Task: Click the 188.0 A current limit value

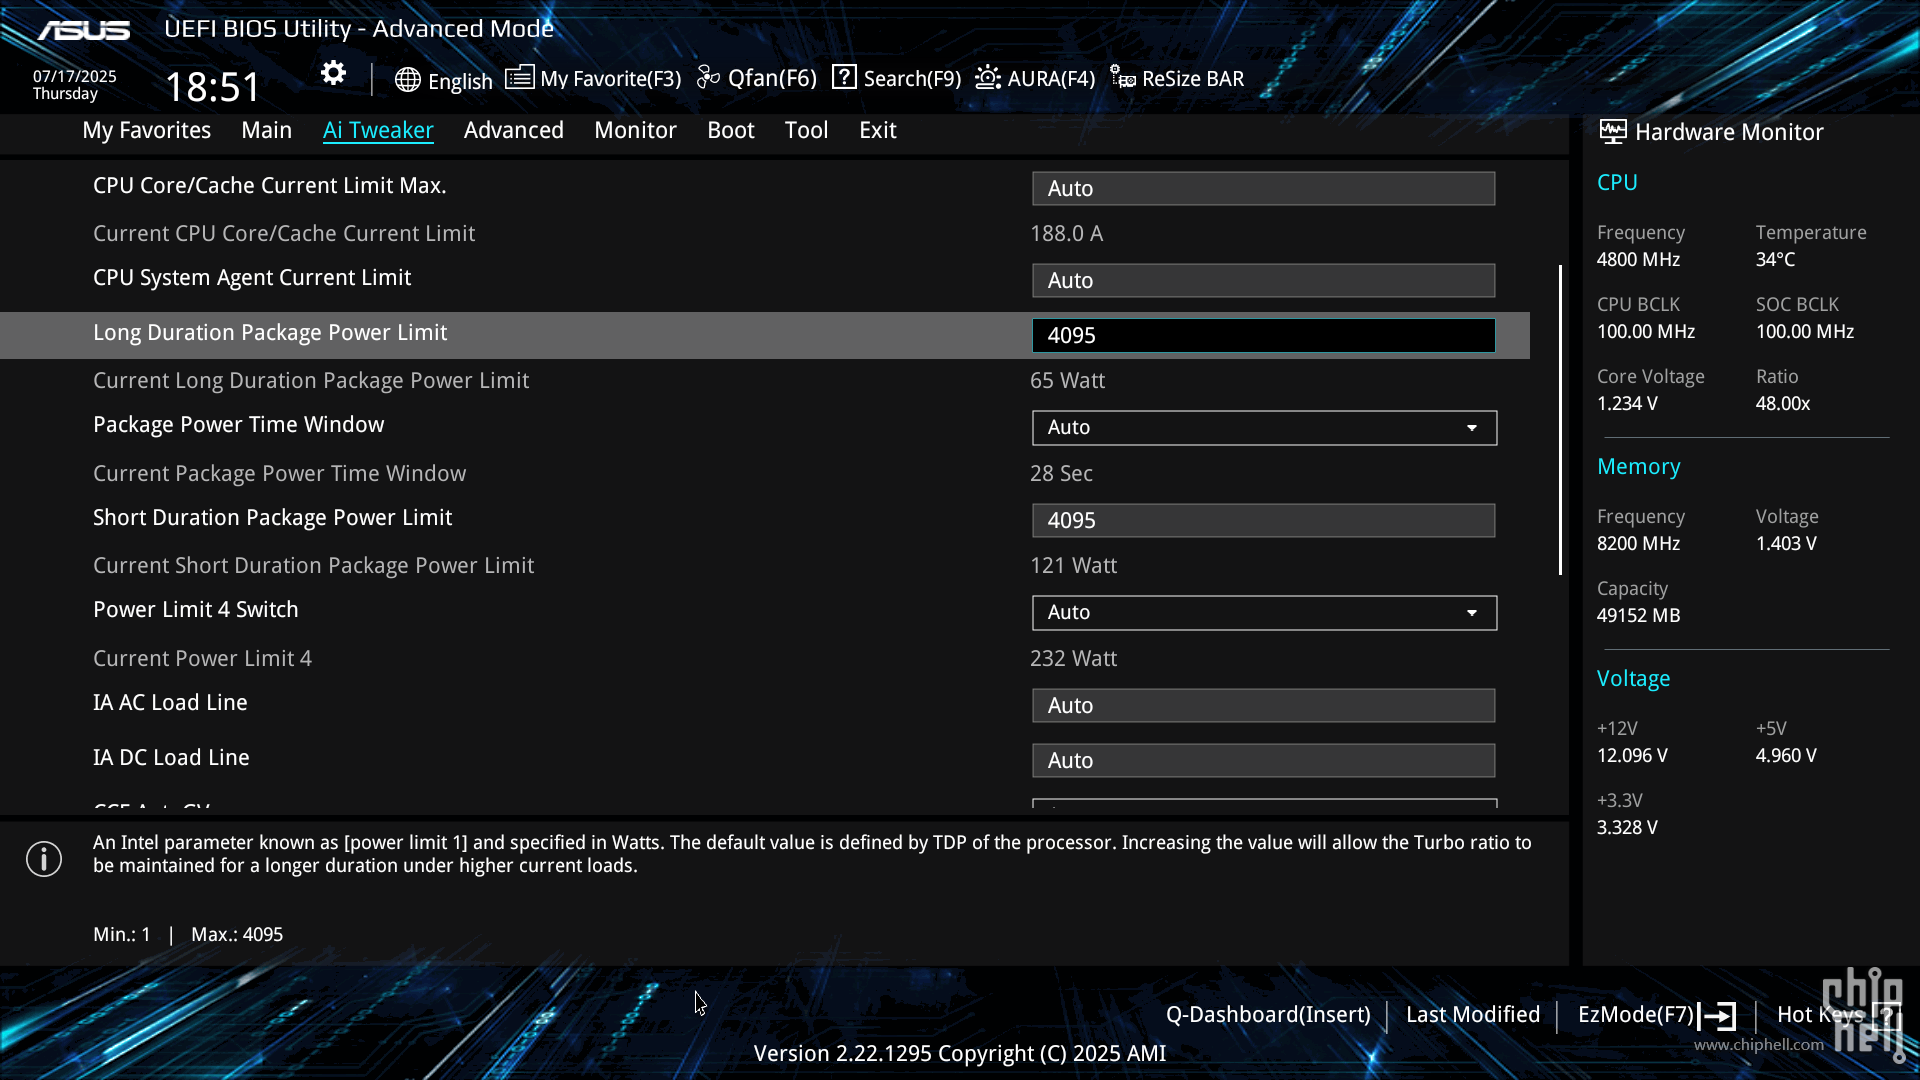Action: tap(1067, 234)
